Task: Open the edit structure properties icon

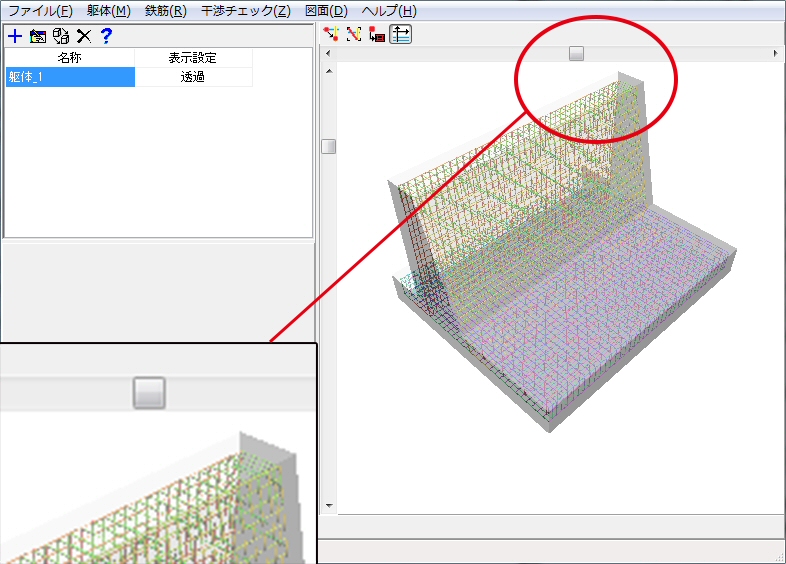Action: [x=38, y=36]
